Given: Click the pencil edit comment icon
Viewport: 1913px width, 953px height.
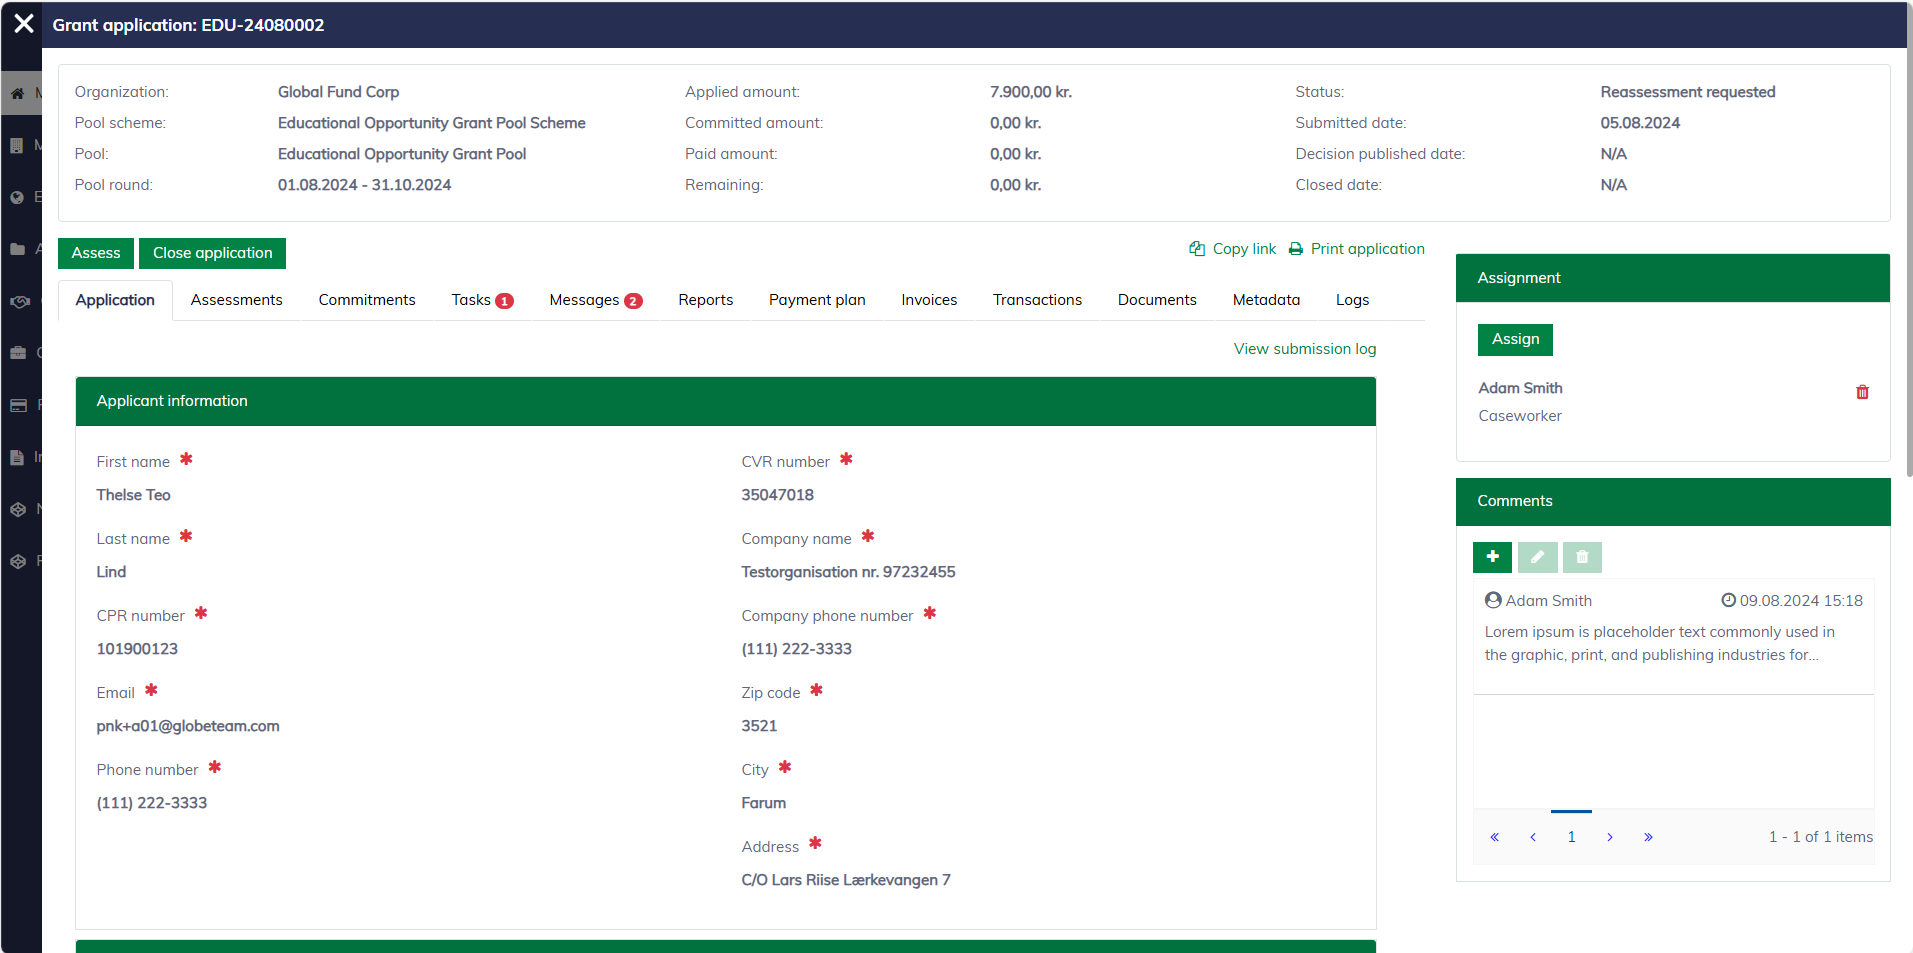Looking at the screenshot, I should click(x=1537, y=557).
